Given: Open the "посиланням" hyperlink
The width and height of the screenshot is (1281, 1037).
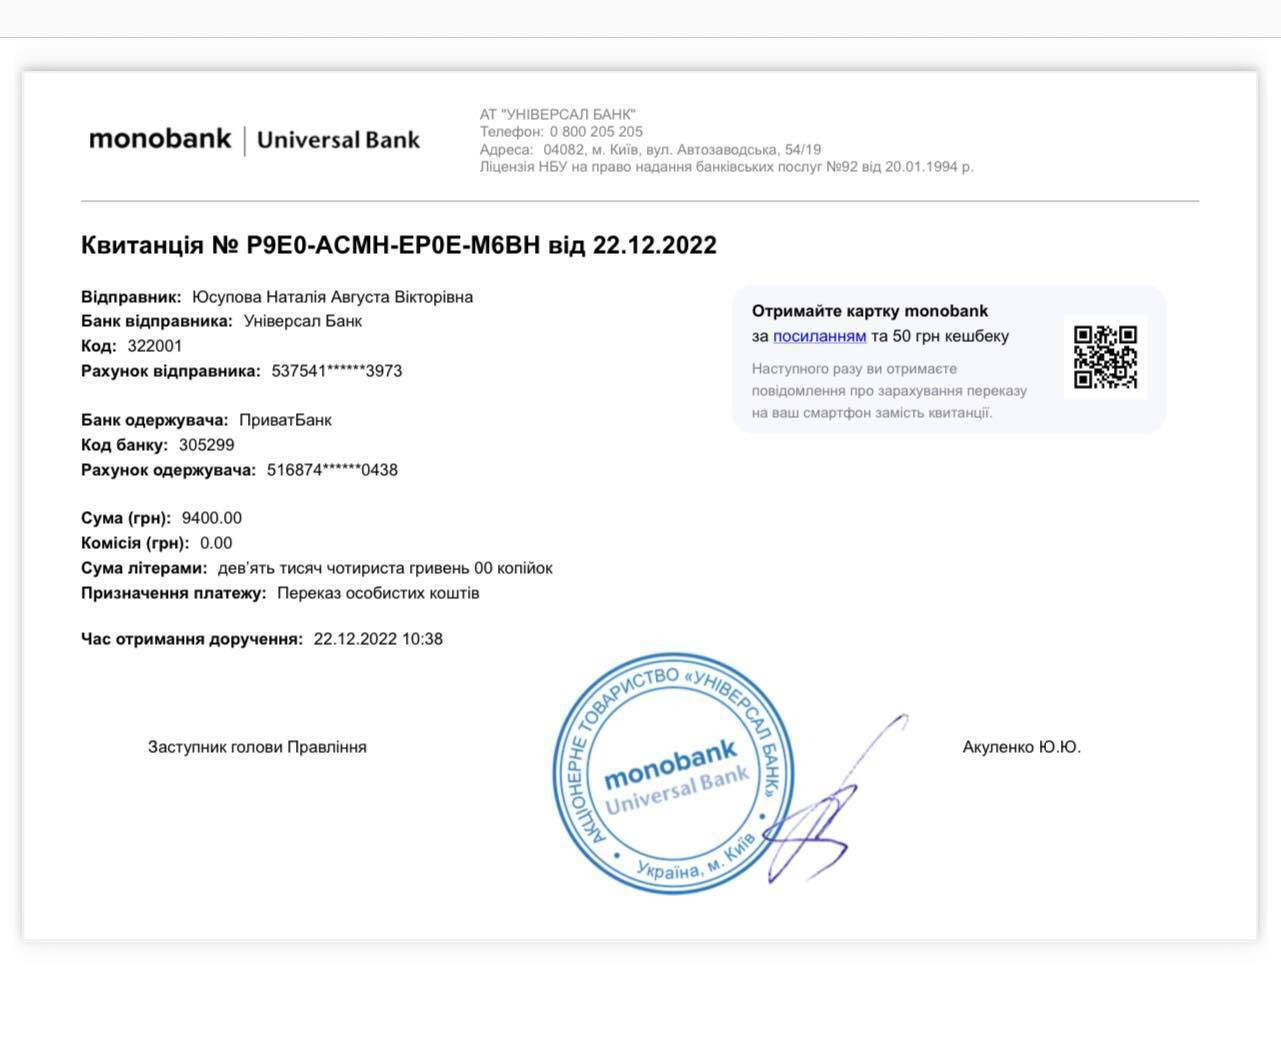Looking at the screenshot, I should [819, 336].
